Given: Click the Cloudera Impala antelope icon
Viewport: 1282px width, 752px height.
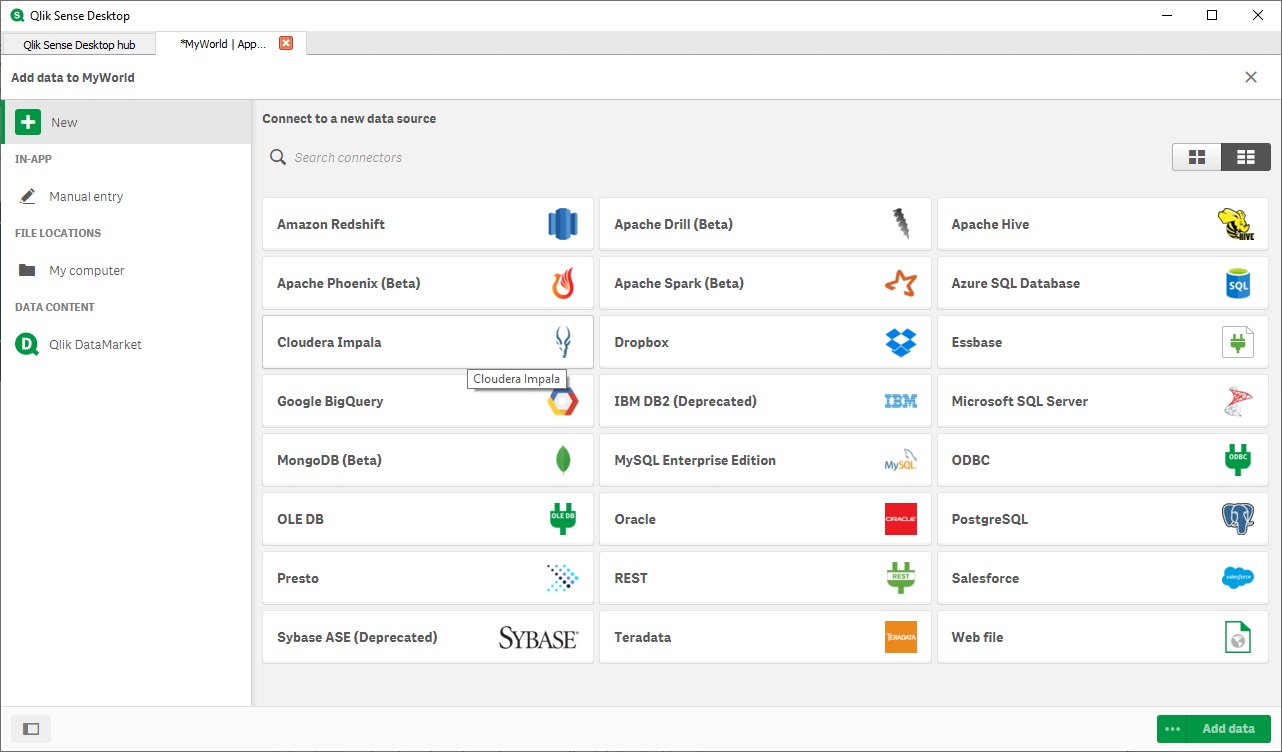Looking at the screenshot, I should pos(564,342).
